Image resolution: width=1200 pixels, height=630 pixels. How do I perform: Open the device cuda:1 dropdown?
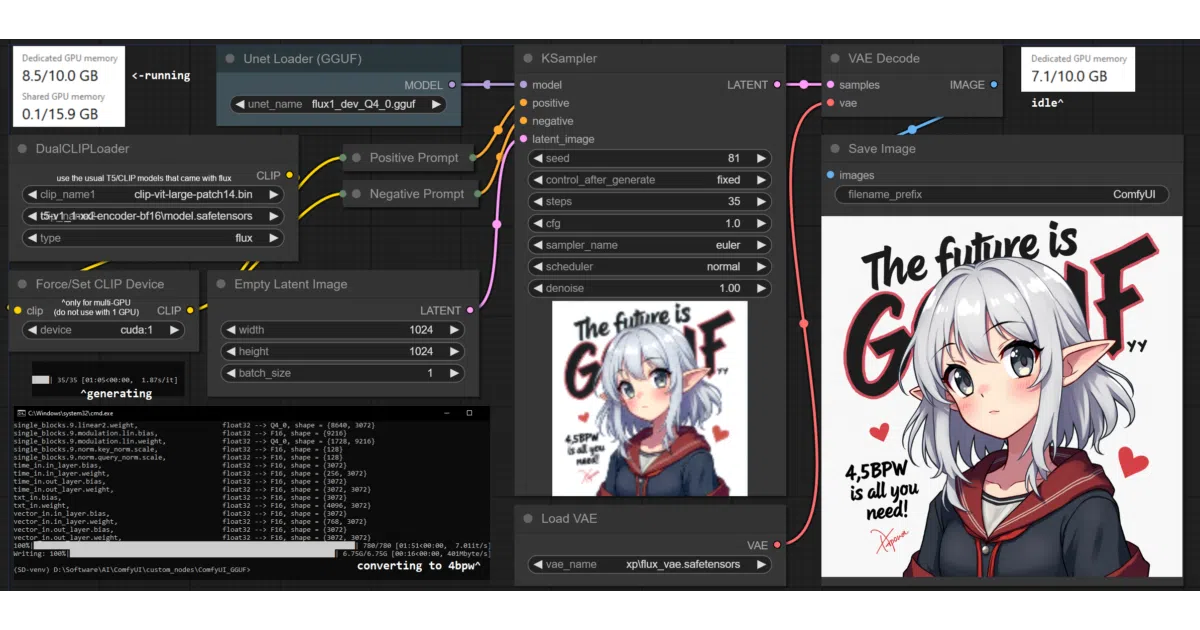(104, 330)
